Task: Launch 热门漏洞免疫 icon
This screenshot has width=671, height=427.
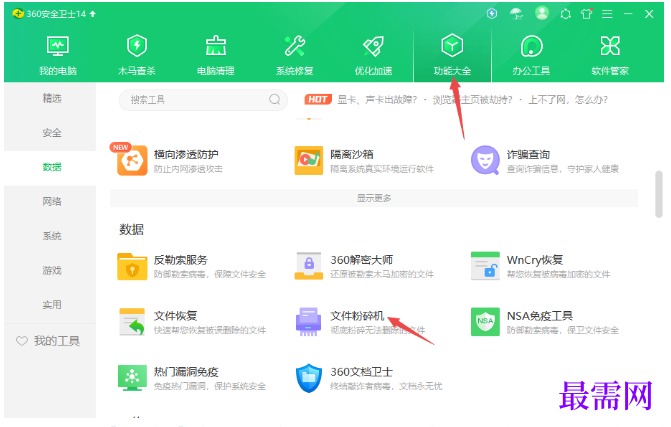Action: (132, 378)
